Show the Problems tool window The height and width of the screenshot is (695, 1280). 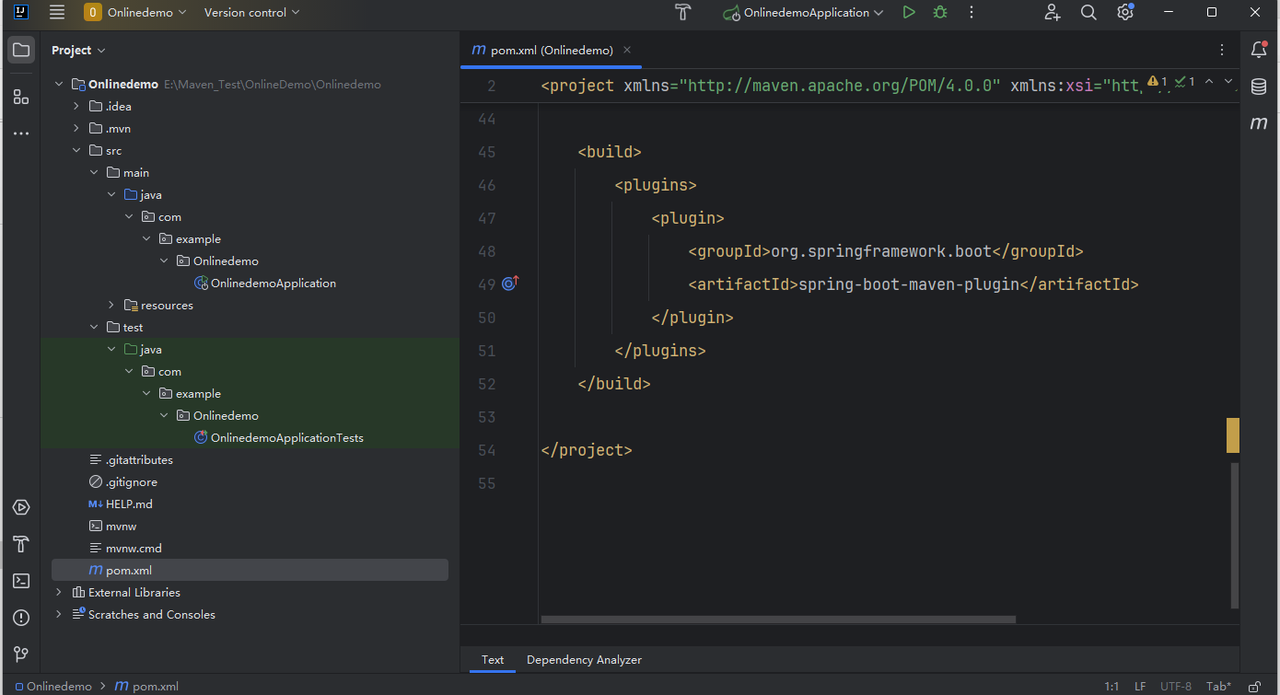click(x=21, y=618)
